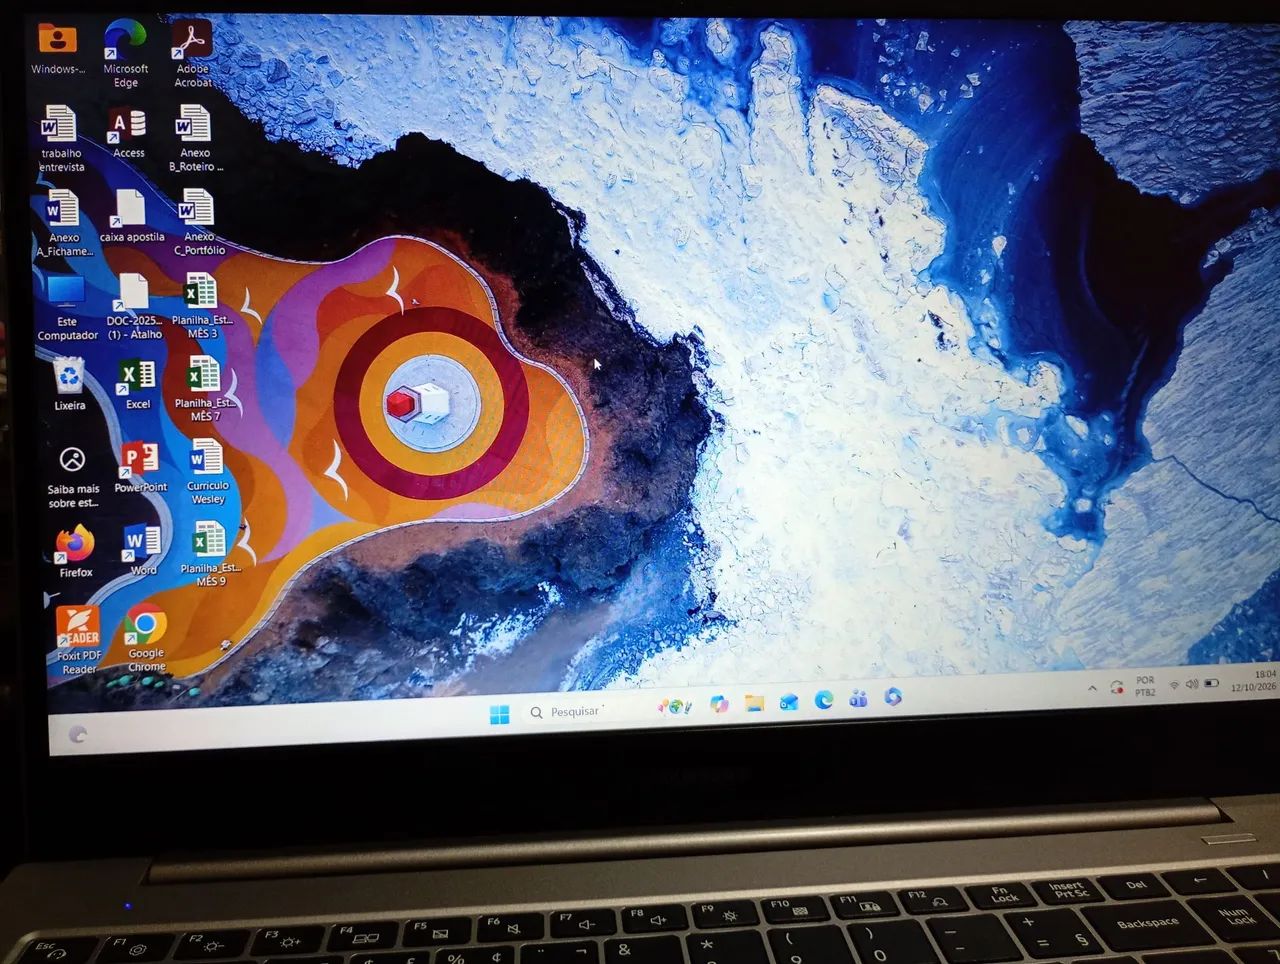Viewport: 1280px width, 964px height.
Task: Expand the hidden icons tray chevron
Action: pos(1092,688)
